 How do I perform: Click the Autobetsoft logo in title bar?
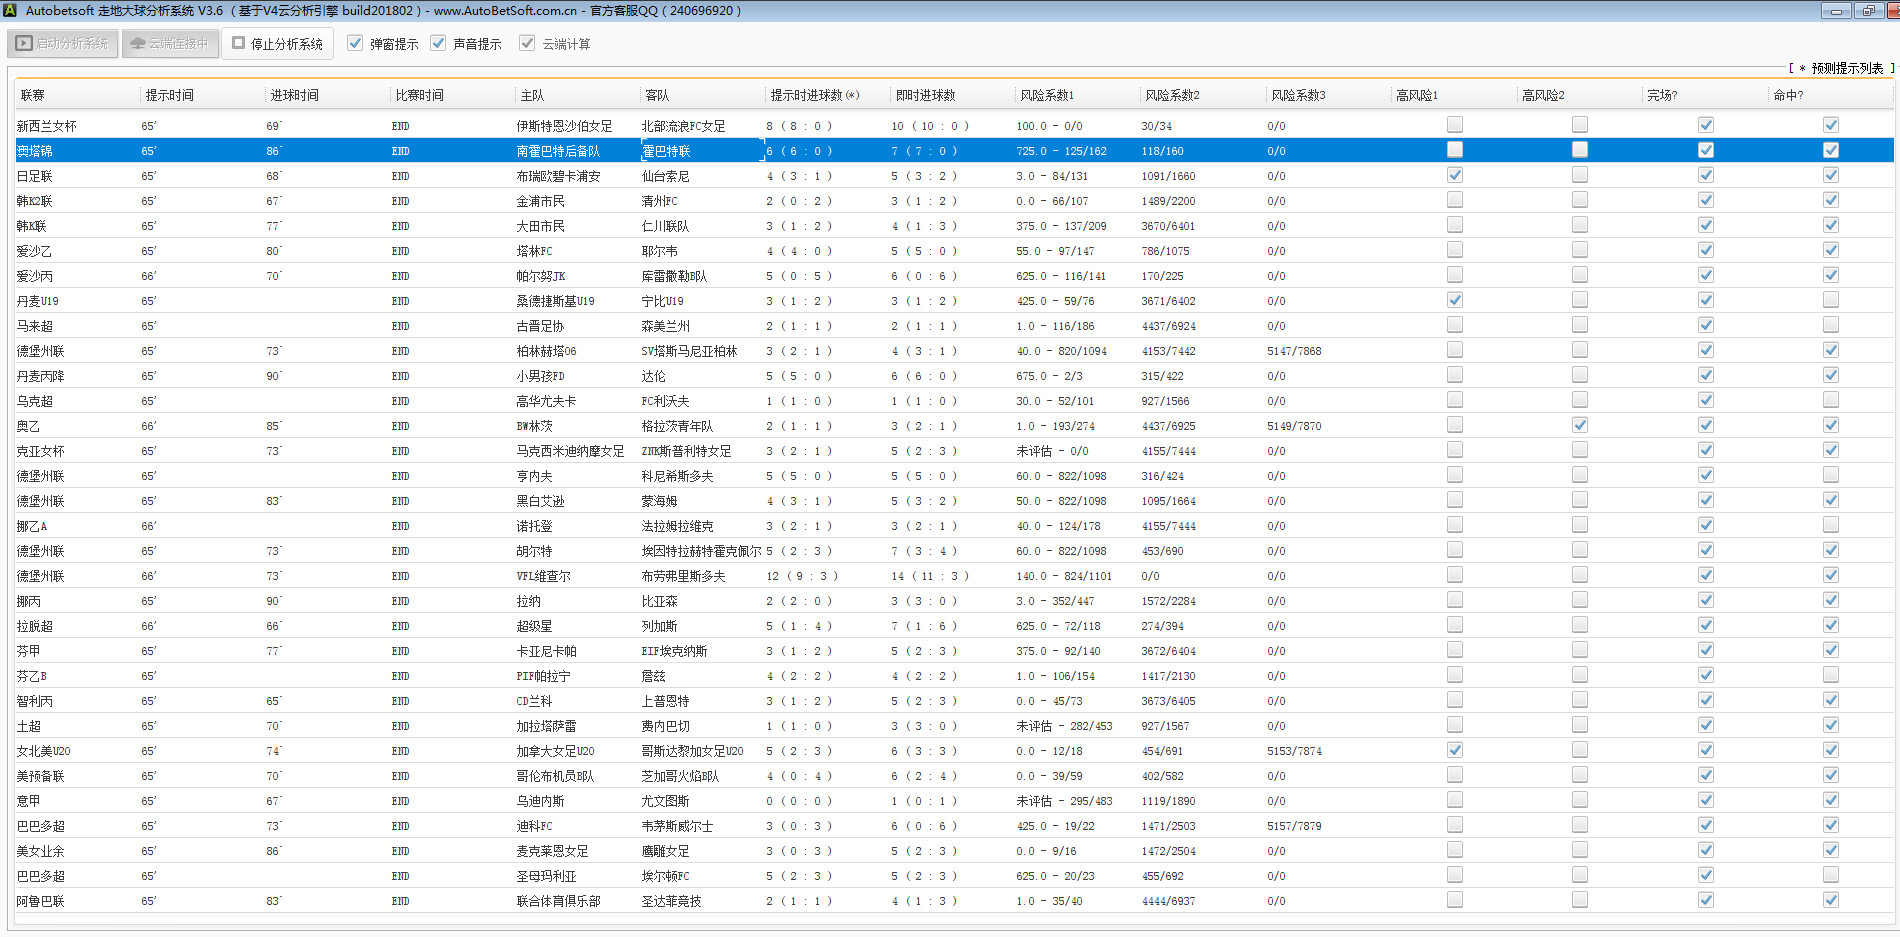[10, 11]
